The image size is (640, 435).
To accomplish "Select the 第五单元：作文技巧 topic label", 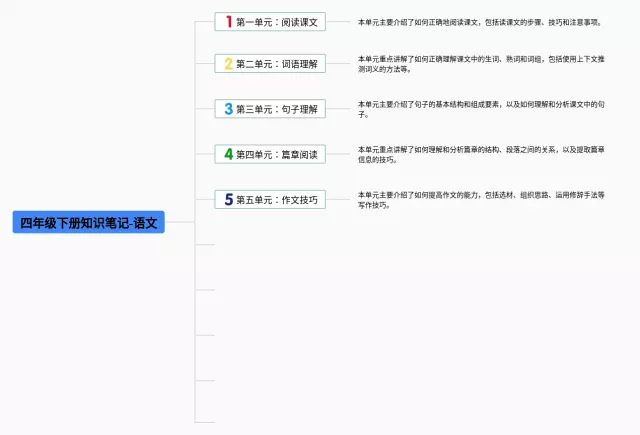I will (277, 199).
